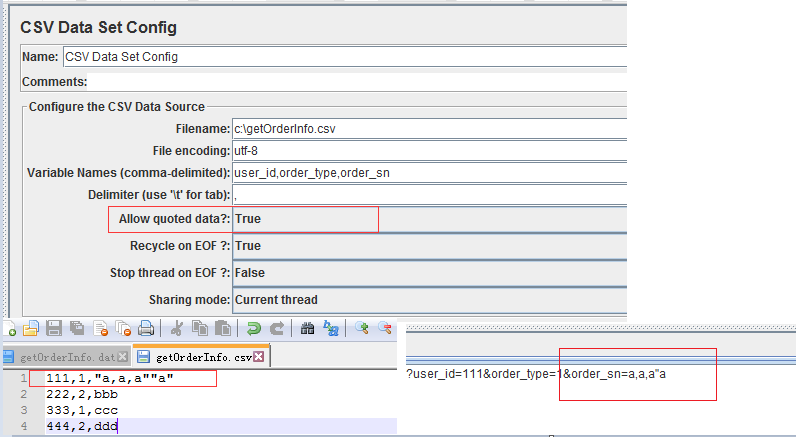Open a file with the folder icon

31,329
